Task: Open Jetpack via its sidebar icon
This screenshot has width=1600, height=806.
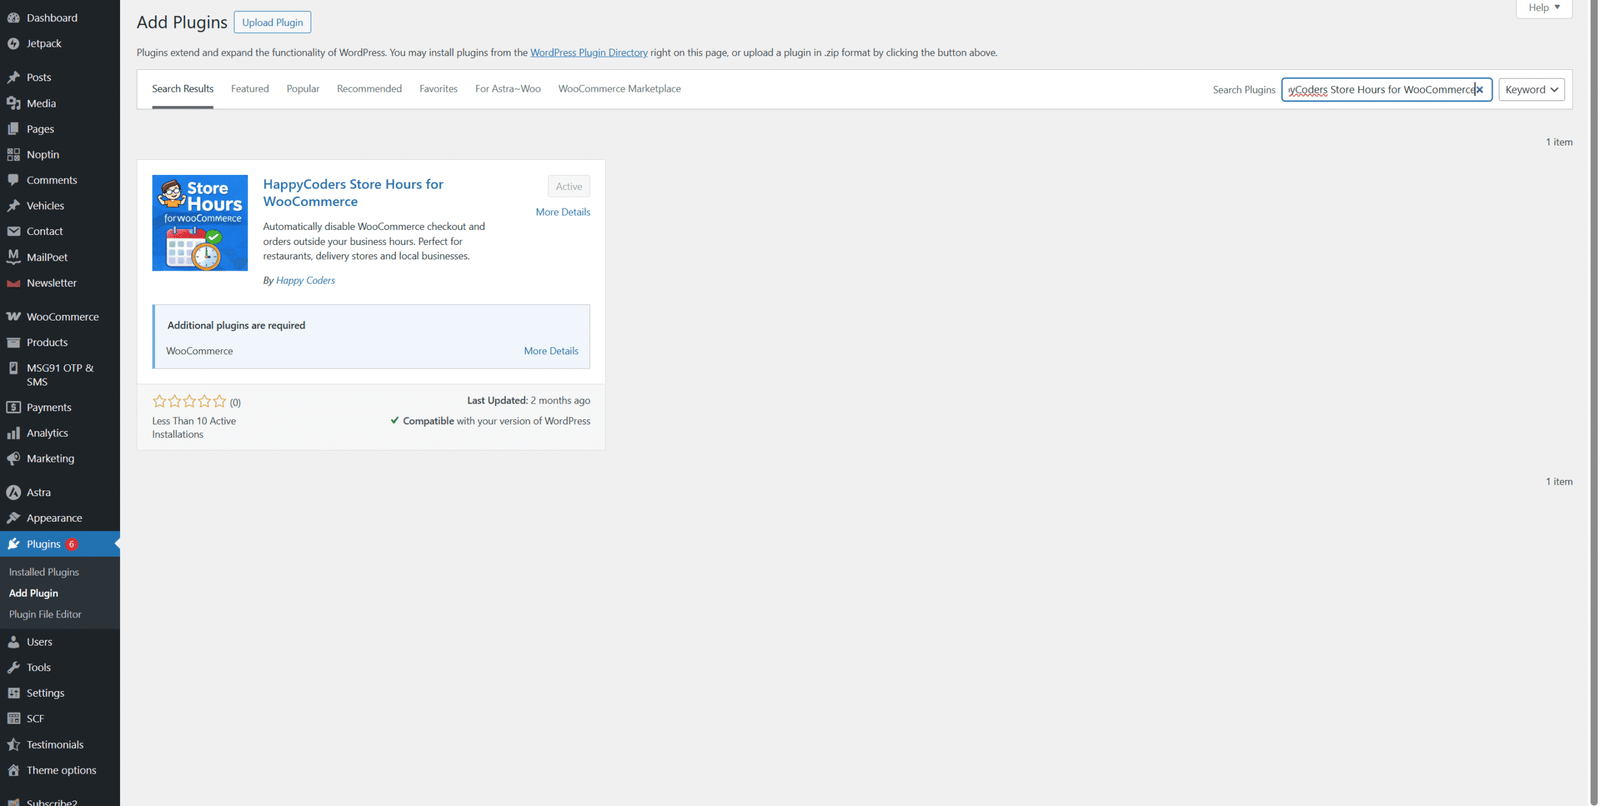Action: (13, 44)
